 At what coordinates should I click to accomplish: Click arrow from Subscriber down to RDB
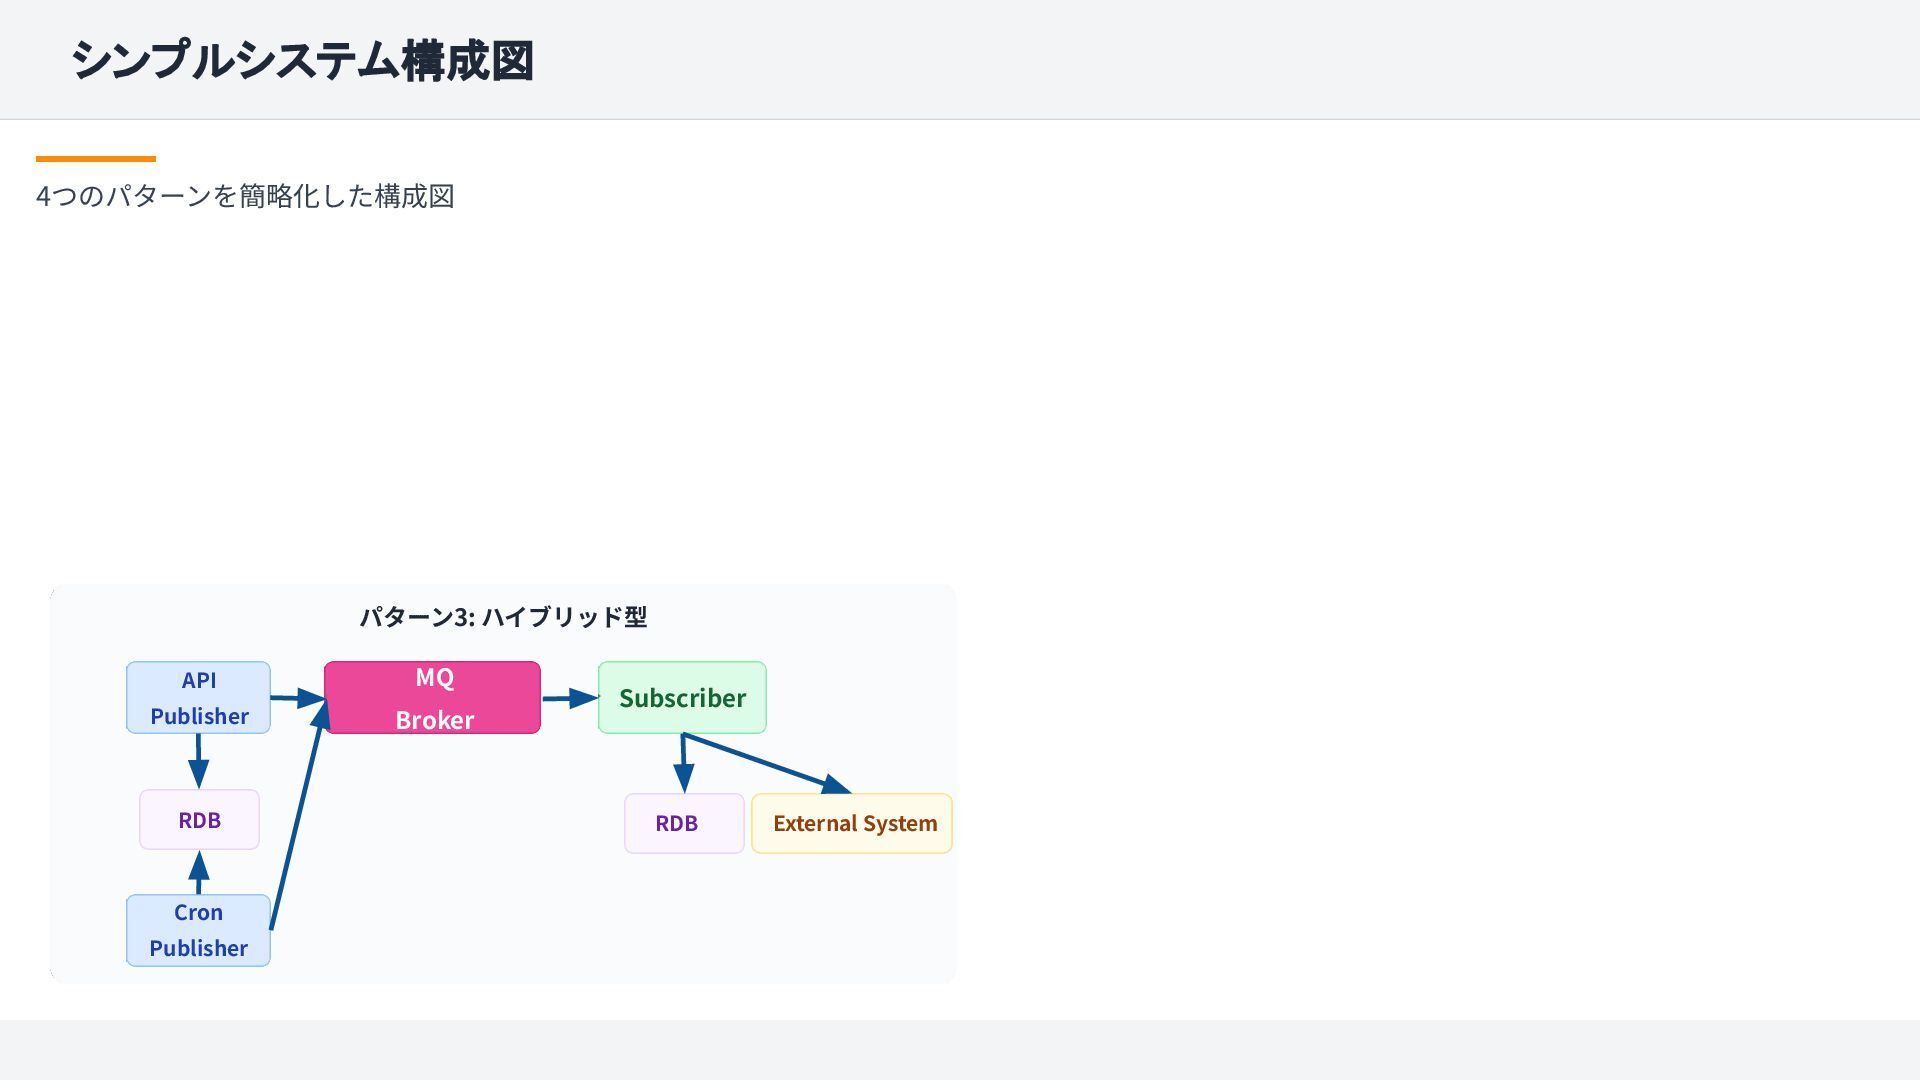683,762
